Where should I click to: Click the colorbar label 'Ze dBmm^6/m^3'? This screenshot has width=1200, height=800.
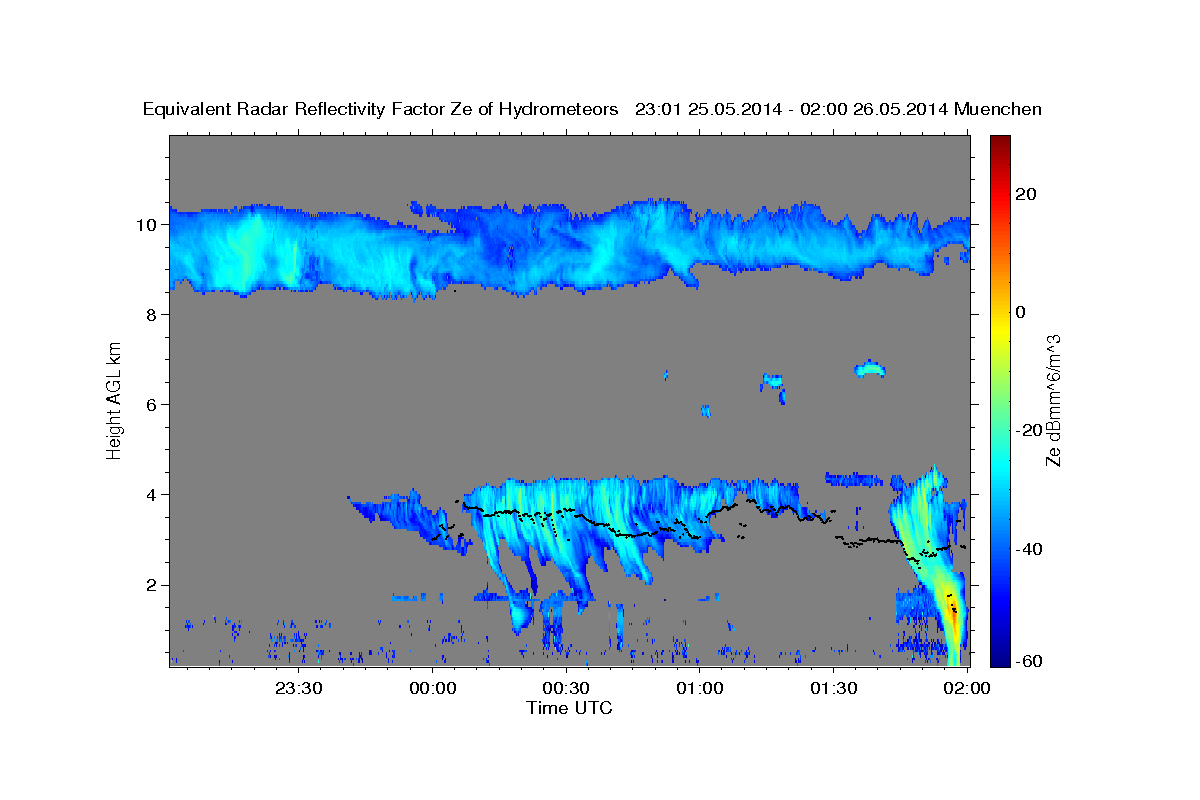pyautogui.click(x=1053, y=400)
